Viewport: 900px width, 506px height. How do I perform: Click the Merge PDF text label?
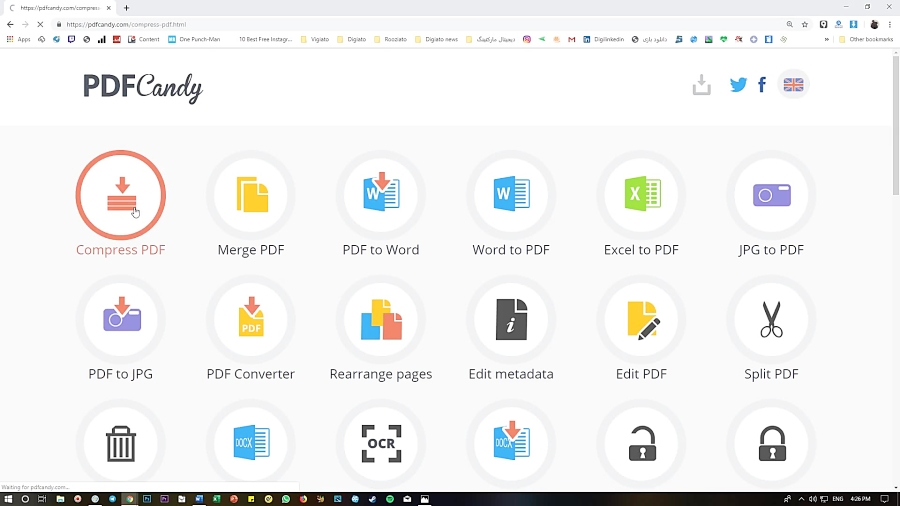[x=251, y=250]
